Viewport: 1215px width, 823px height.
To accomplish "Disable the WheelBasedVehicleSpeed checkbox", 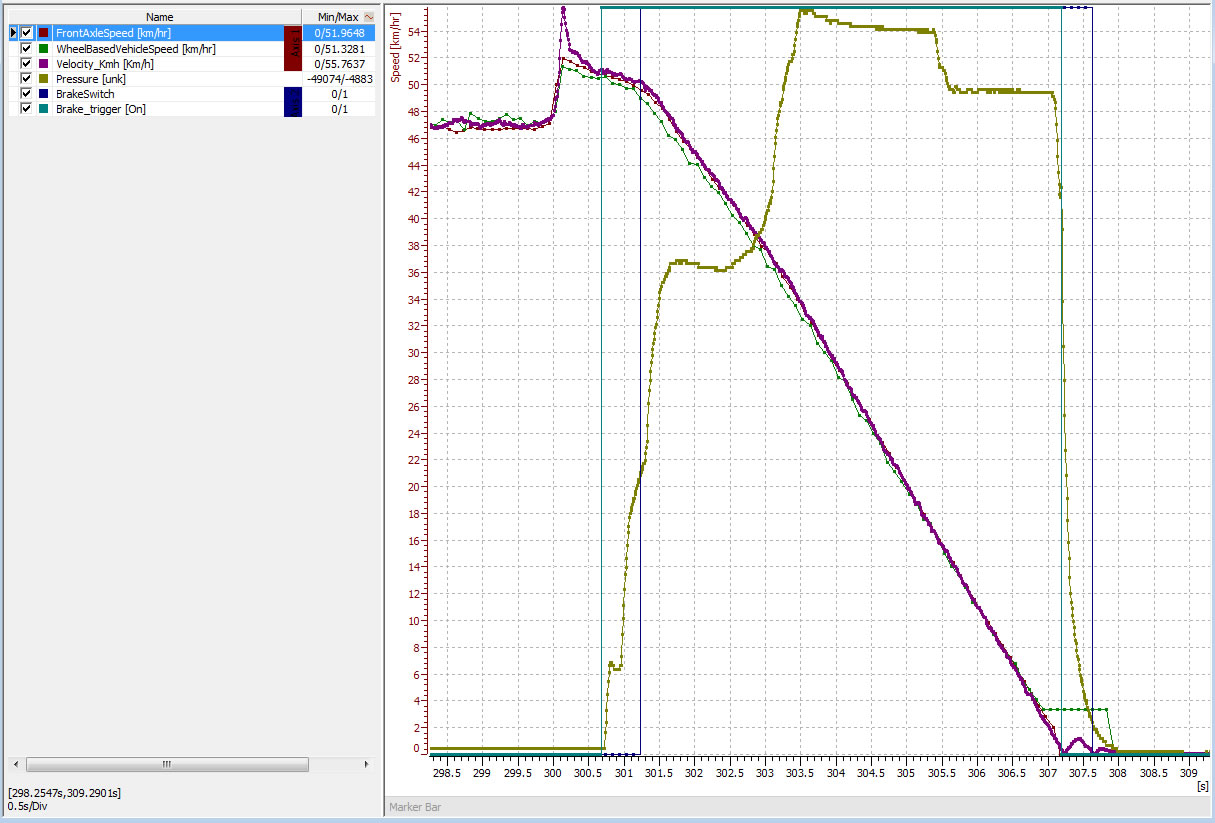I will click(x=25, y=47).
